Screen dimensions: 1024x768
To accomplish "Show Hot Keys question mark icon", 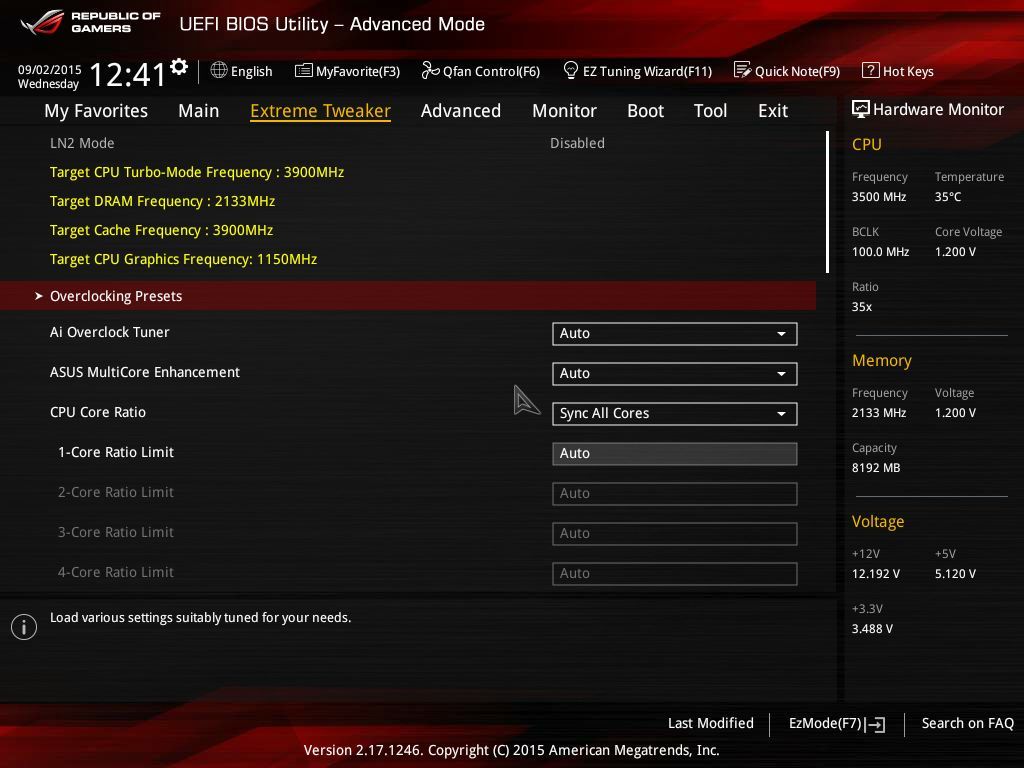I will tap(871, 70).
